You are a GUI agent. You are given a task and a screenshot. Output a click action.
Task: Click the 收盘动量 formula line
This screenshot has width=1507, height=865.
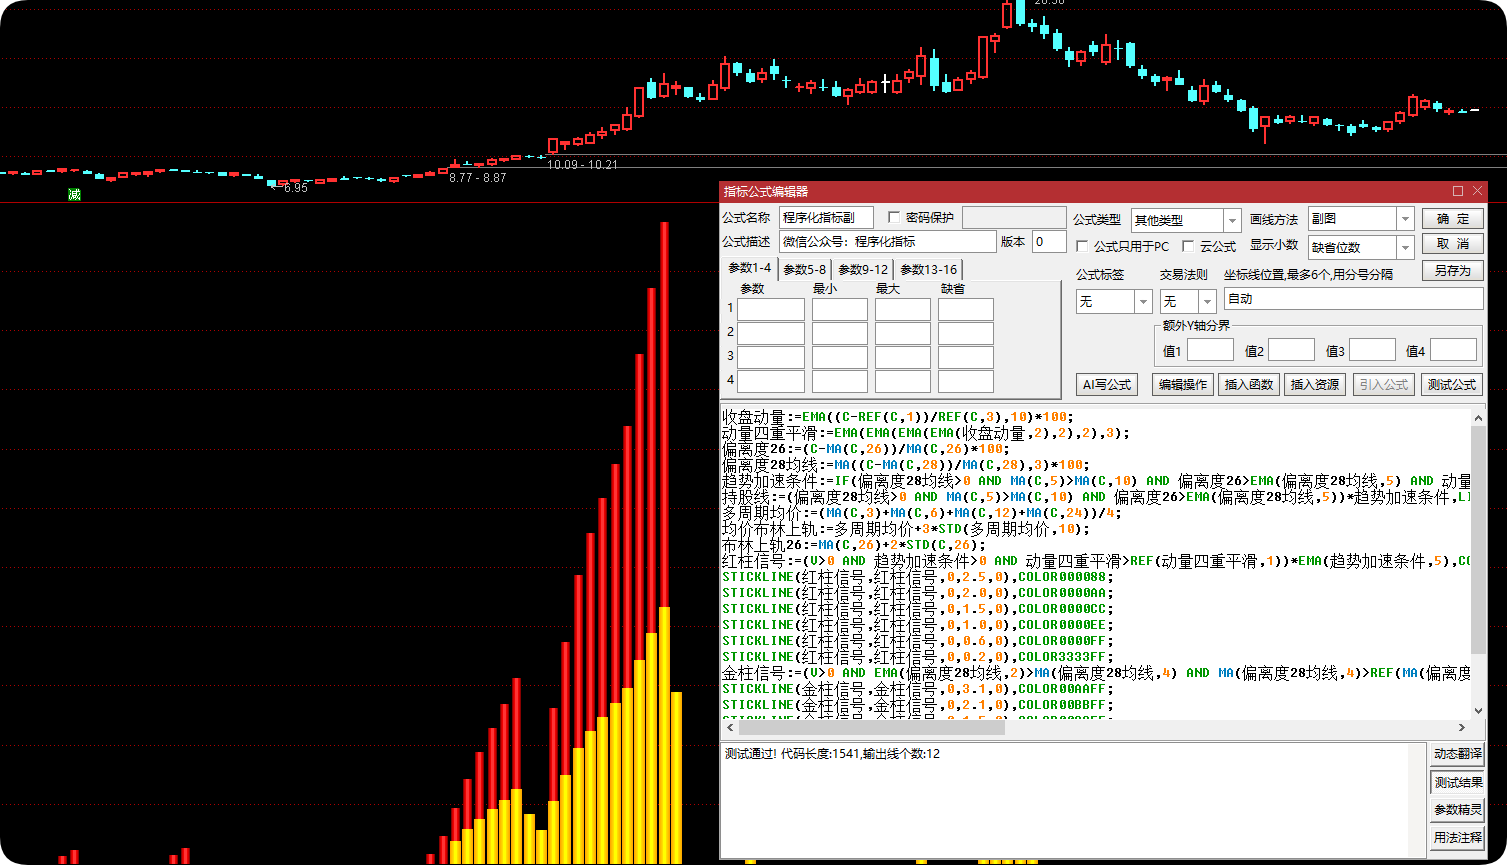pyautogui.click(x=897, y=417)
